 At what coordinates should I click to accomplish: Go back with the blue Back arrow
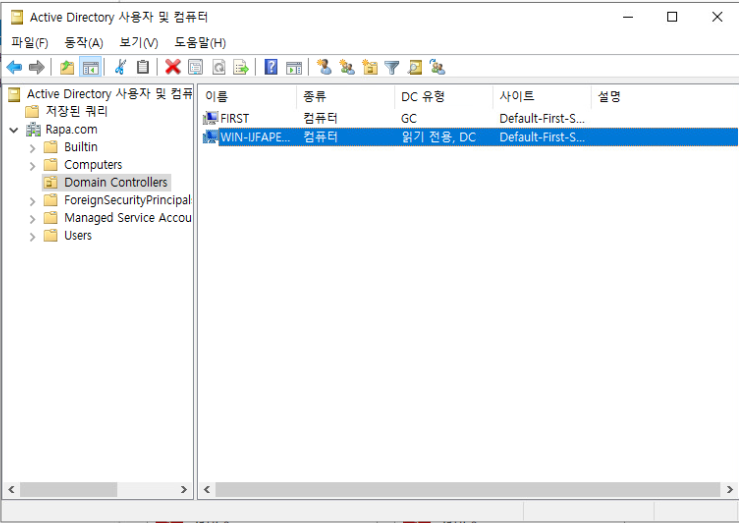15,67
